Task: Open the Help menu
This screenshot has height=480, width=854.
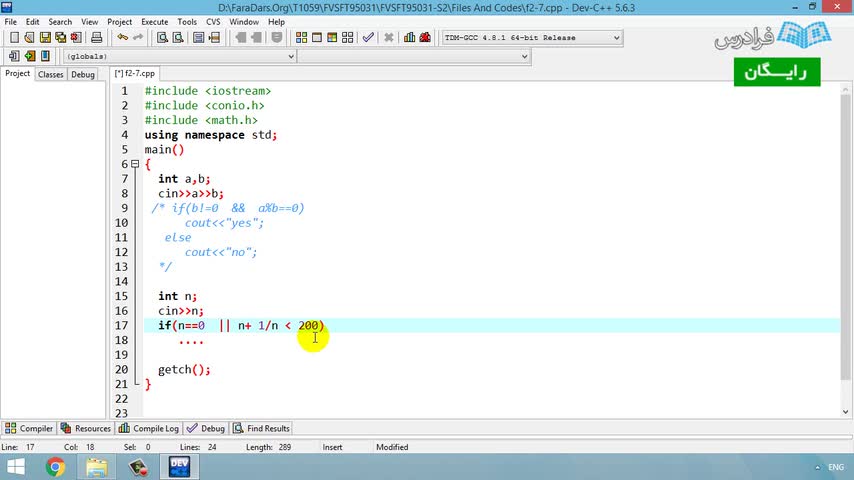Action: coord(276,22)
